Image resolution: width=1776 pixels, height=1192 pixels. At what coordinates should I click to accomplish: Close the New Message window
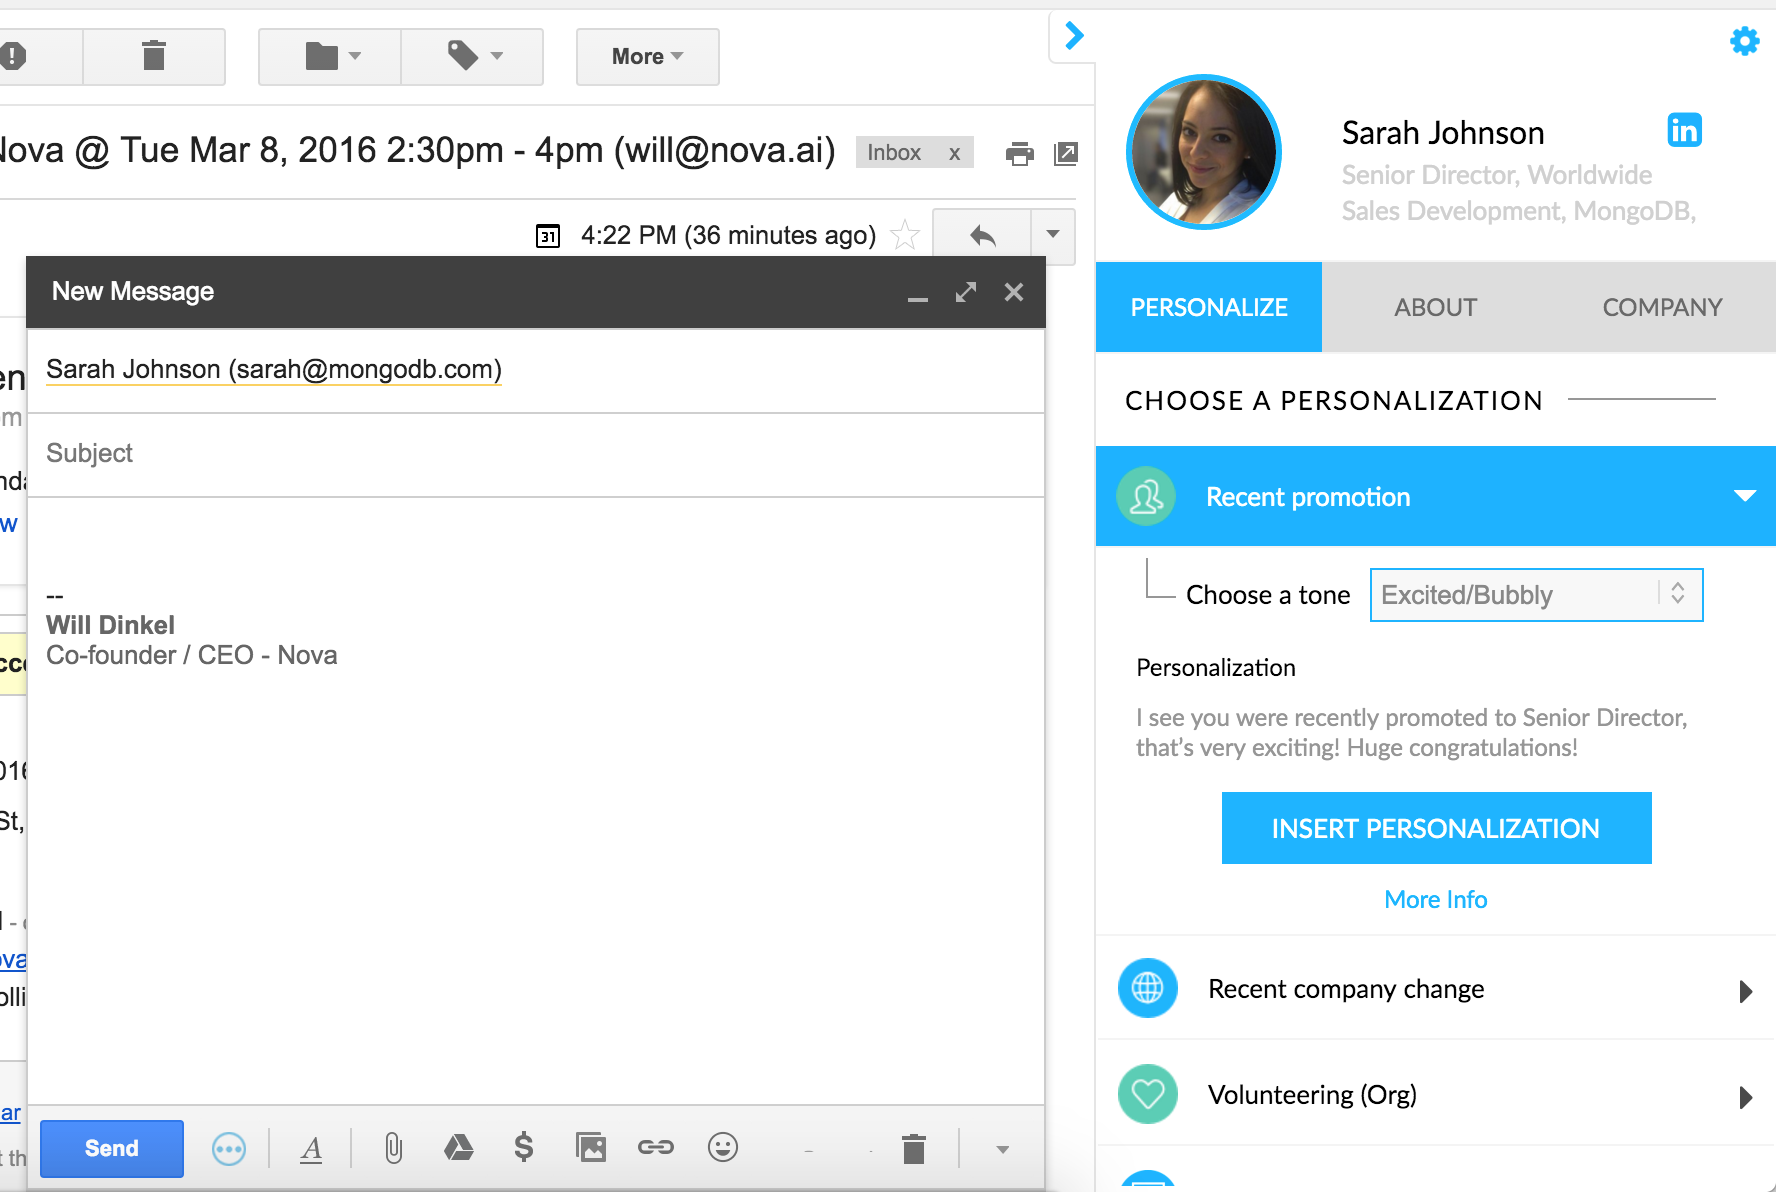point(1014,292)
